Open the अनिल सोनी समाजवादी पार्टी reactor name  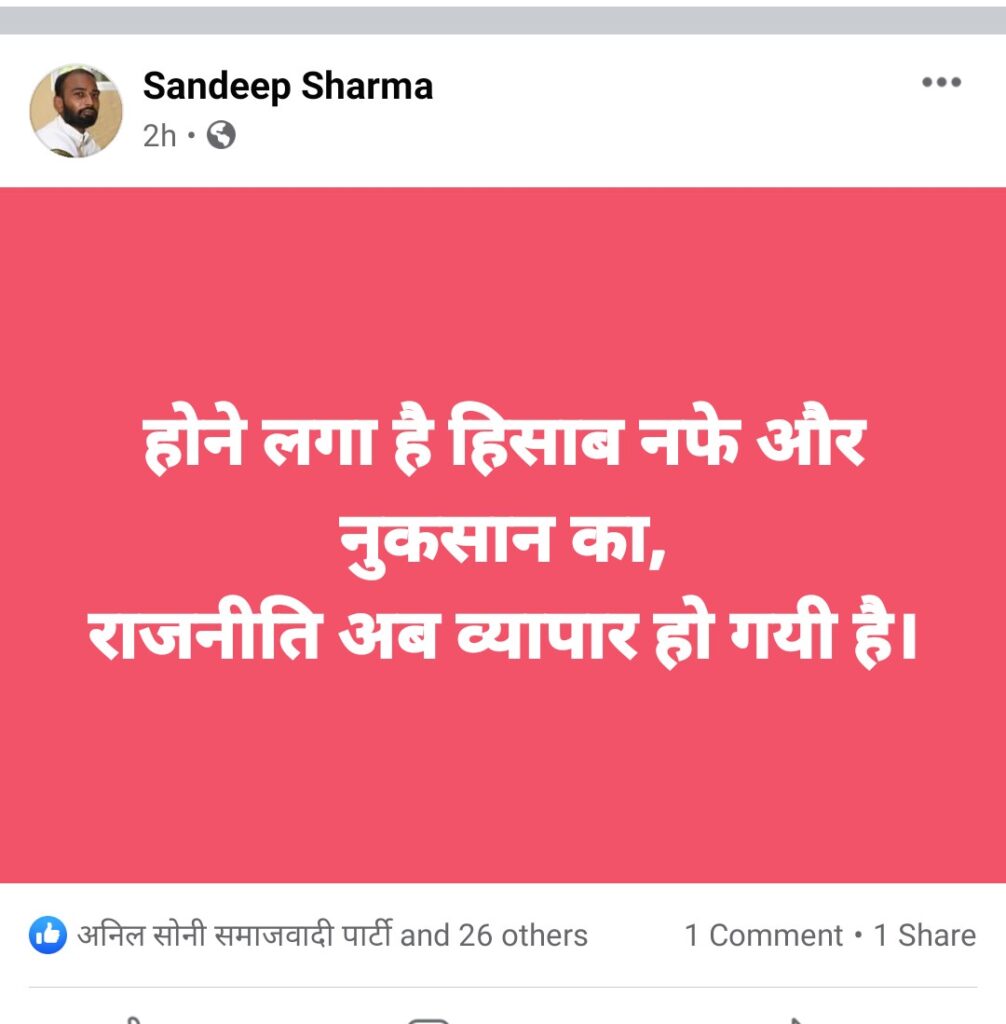[x=235, y=935]
